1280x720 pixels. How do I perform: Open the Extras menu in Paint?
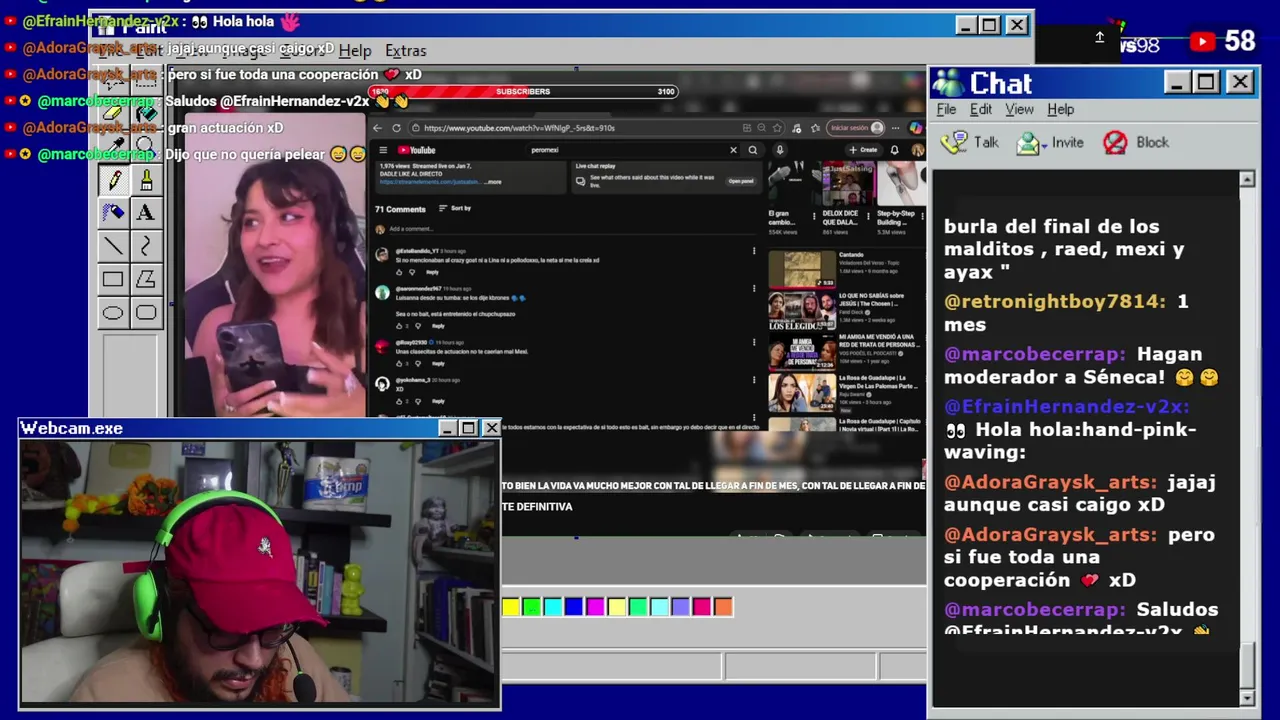[406, 51]
